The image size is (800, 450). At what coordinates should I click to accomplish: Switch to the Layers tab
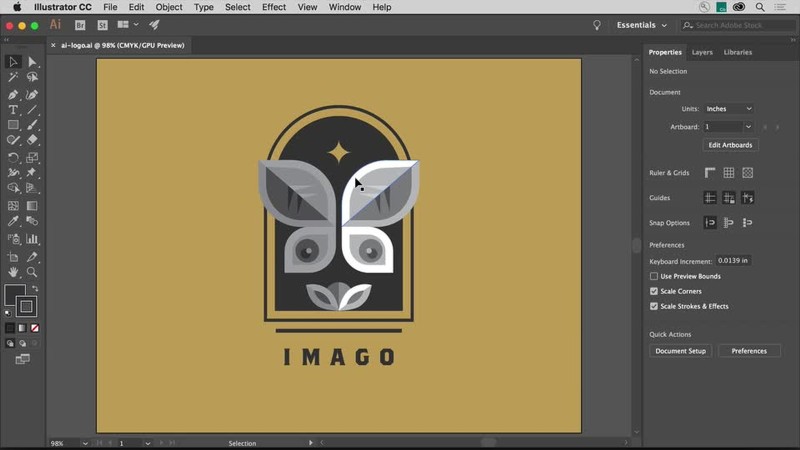[702, 52]
